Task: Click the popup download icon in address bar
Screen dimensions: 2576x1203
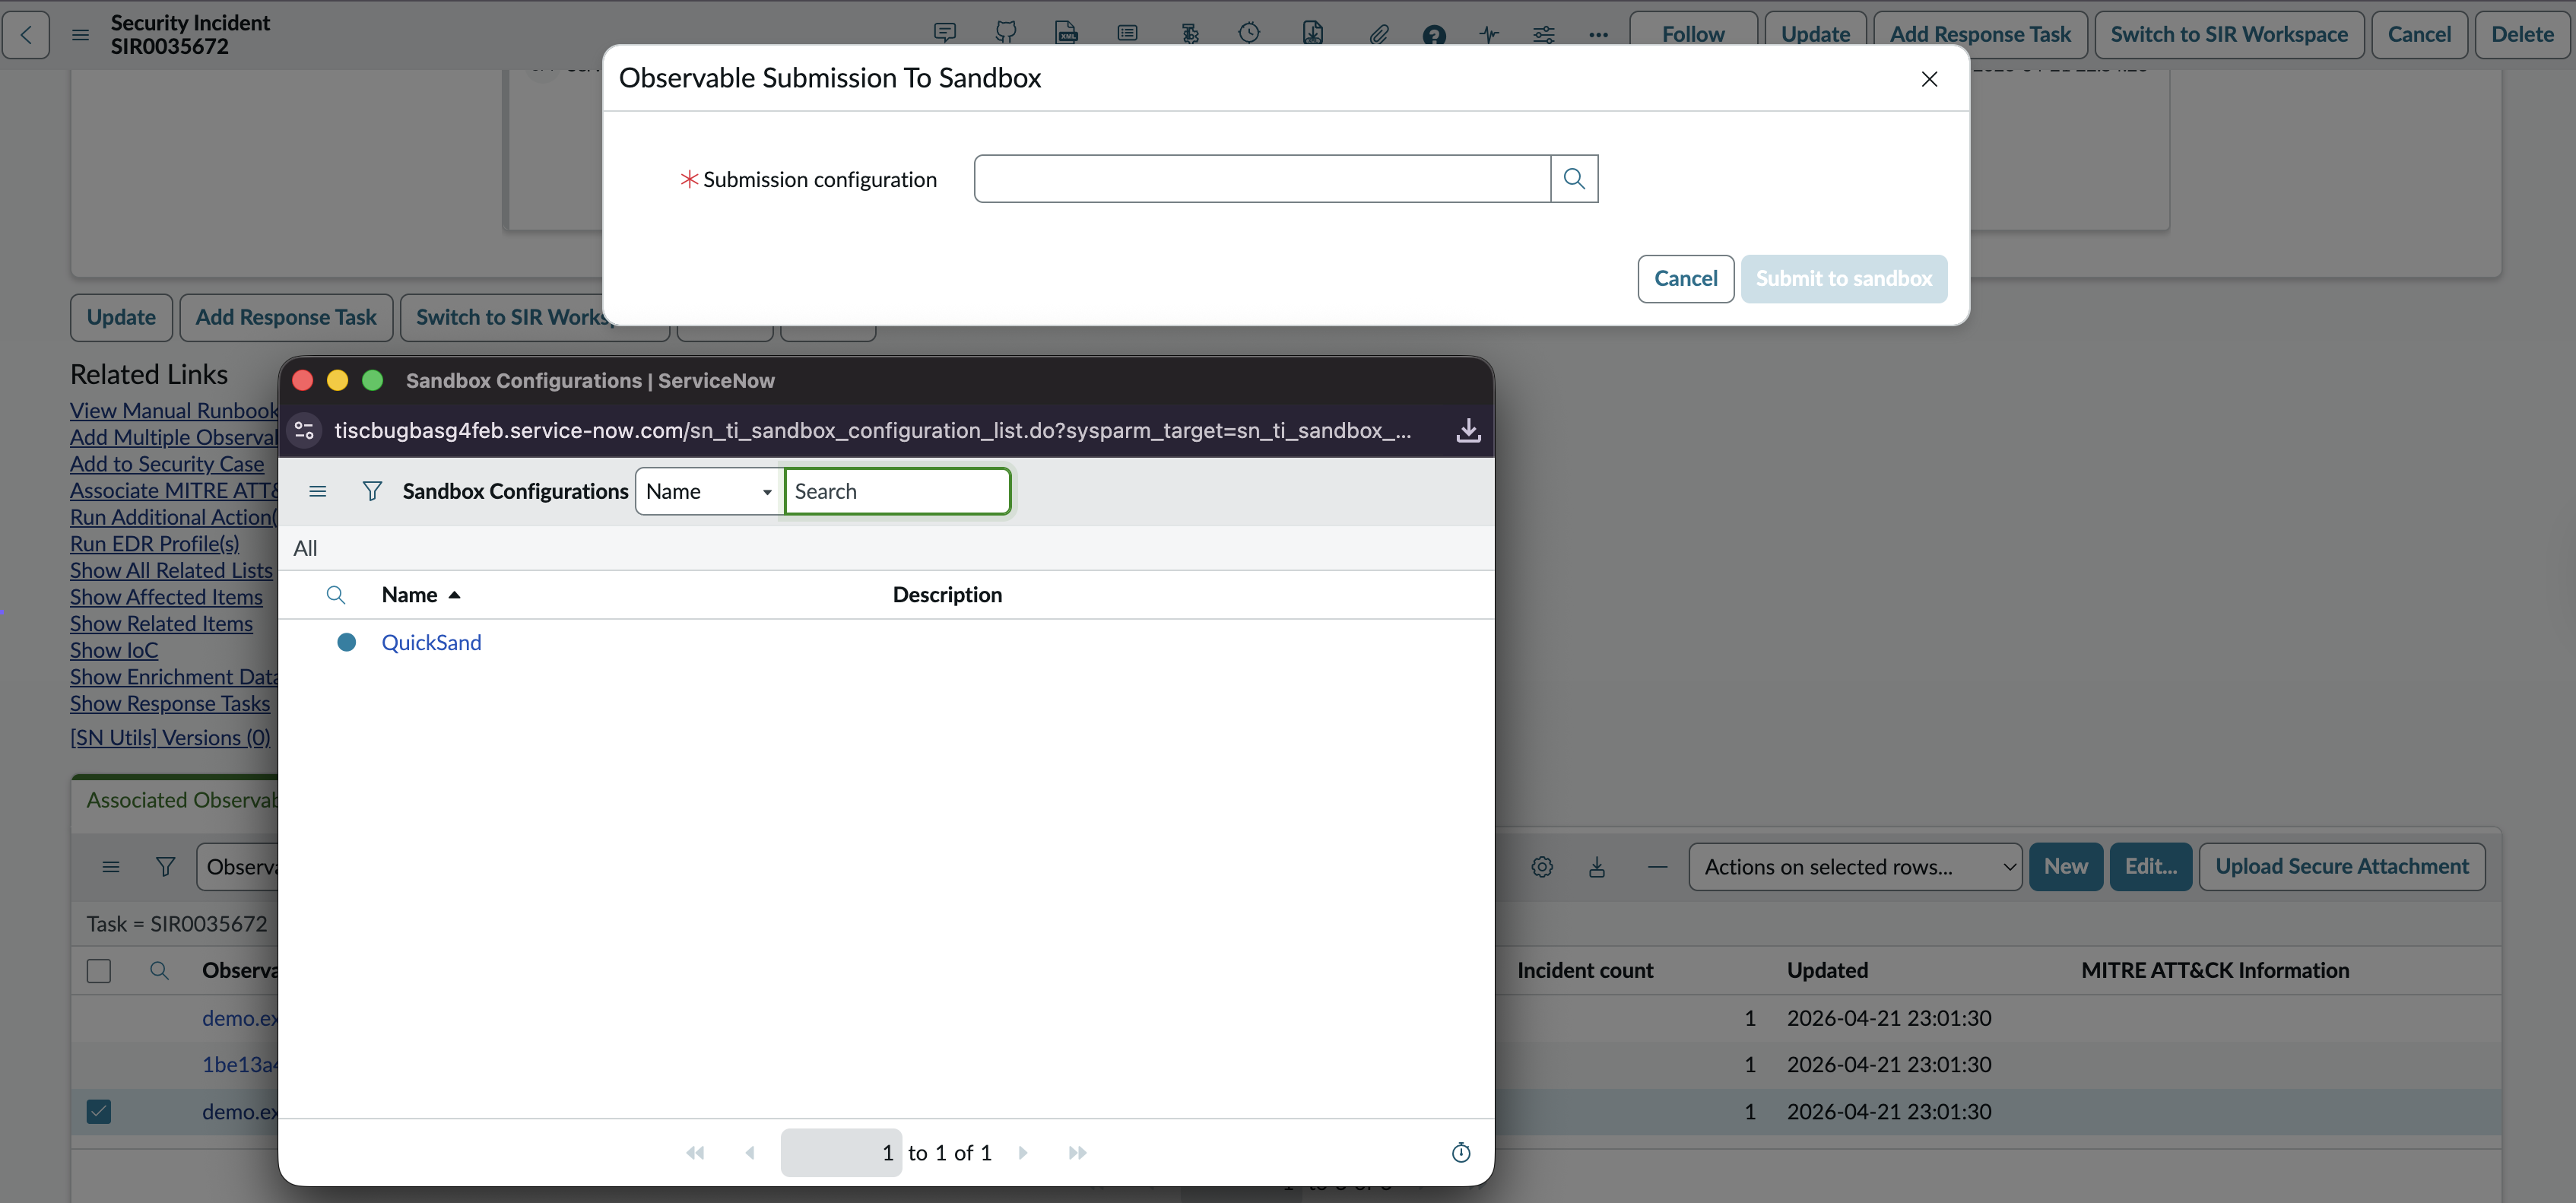Action: pos(1468,430)
